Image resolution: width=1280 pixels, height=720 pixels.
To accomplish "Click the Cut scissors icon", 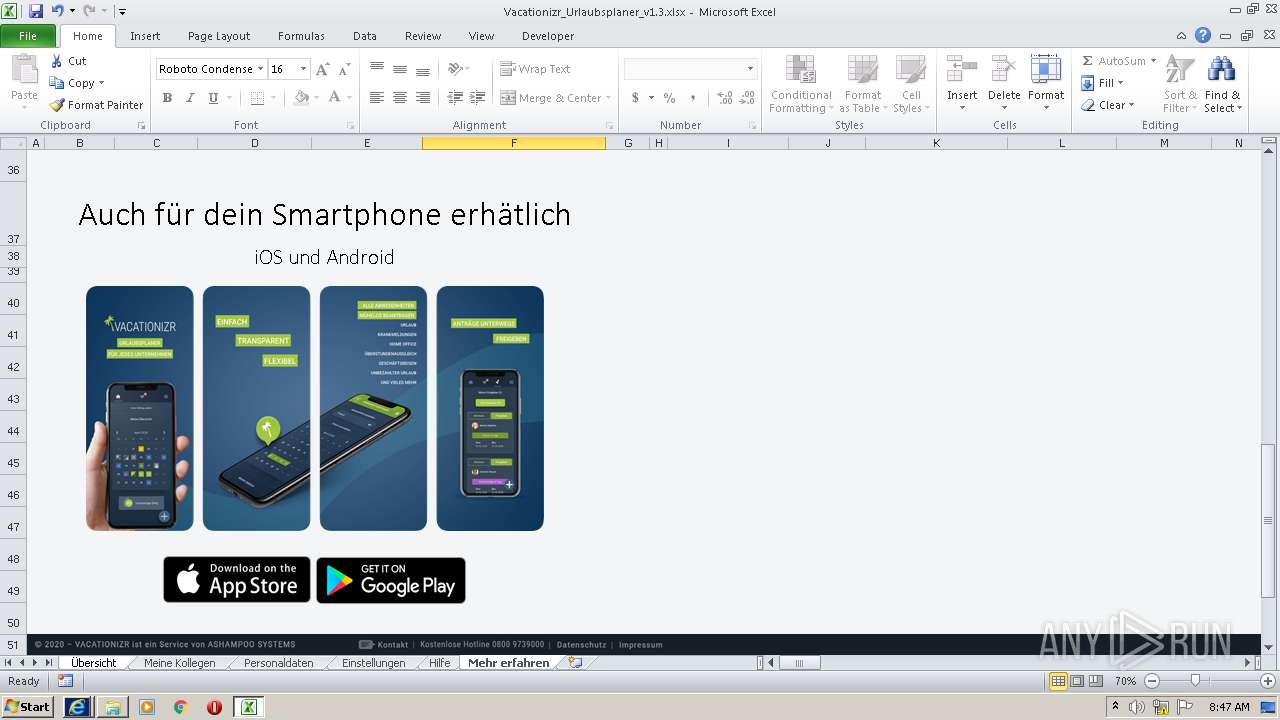I will 57,61.
